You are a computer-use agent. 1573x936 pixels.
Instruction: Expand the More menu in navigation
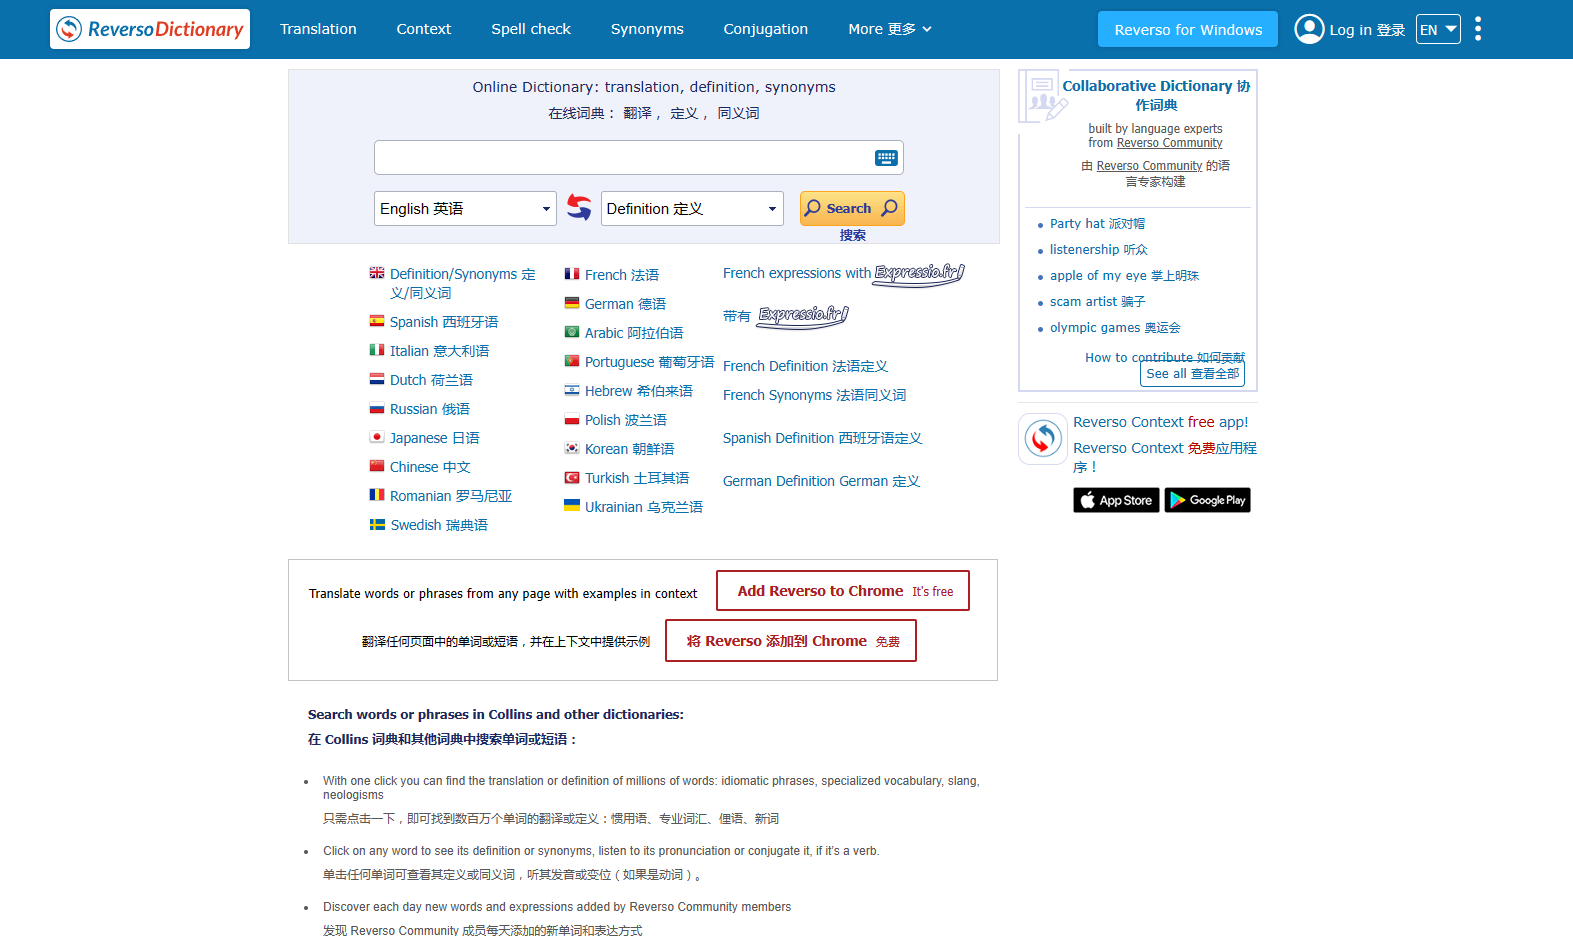click(890, 29)
